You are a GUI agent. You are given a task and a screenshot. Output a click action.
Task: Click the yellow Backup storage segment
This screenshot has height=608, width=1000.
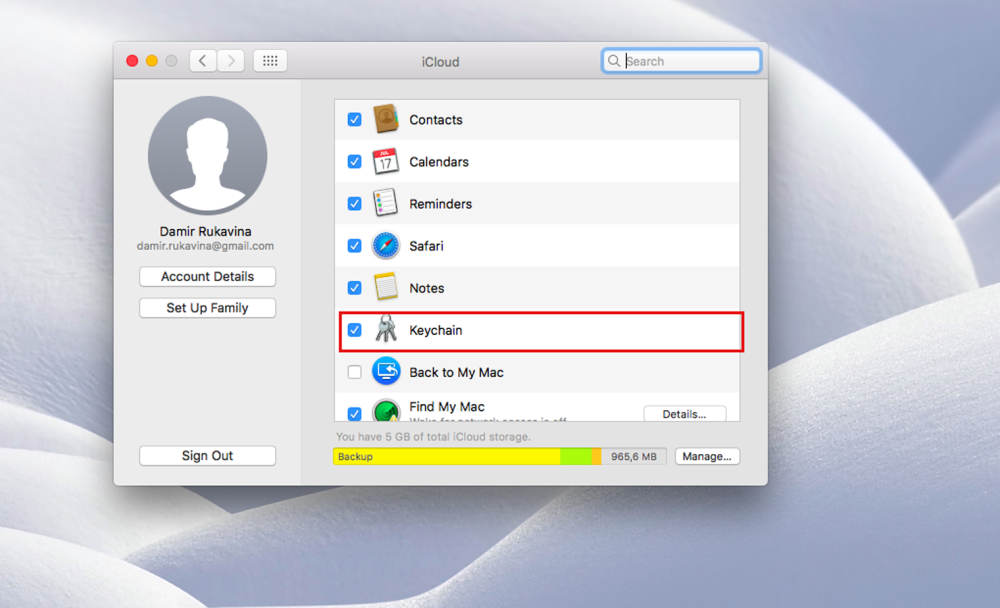tap(447, 456)
